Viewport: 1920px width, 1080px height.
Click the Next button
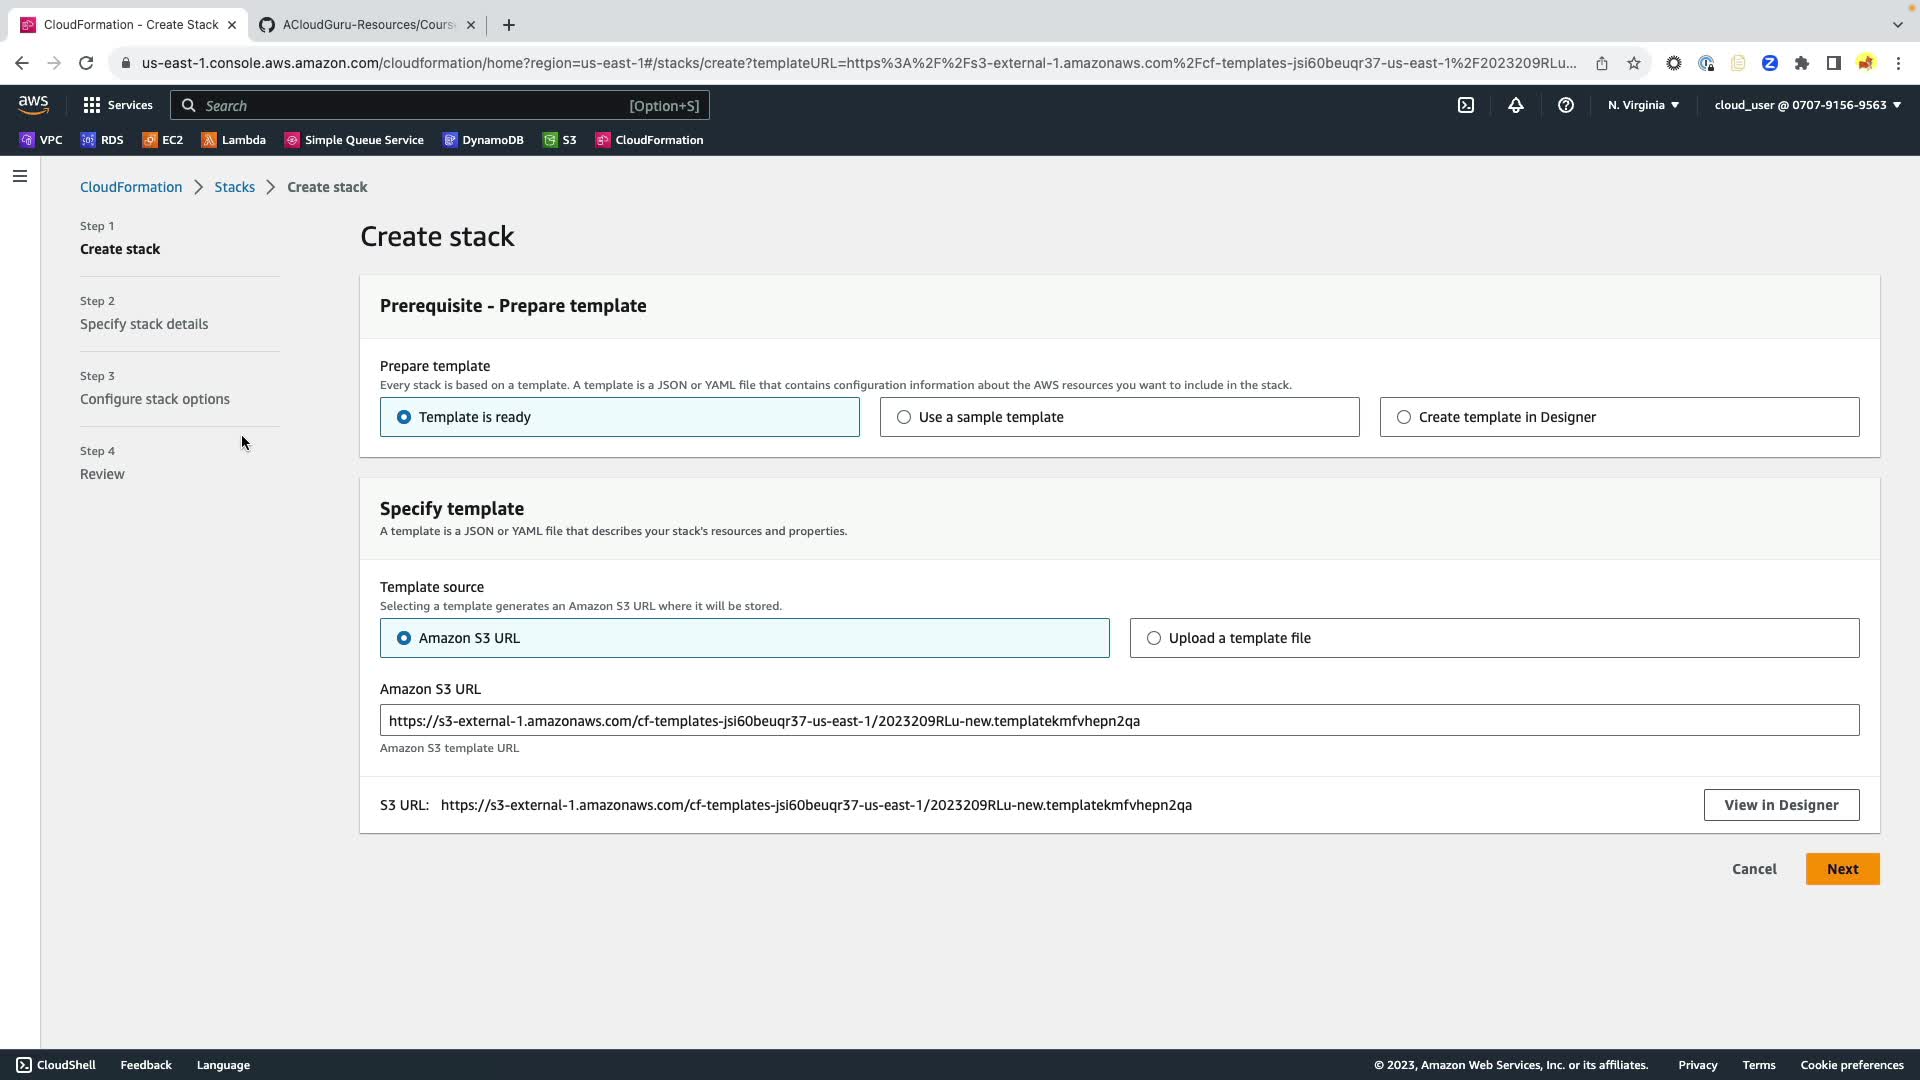(x=1842, y=869)
